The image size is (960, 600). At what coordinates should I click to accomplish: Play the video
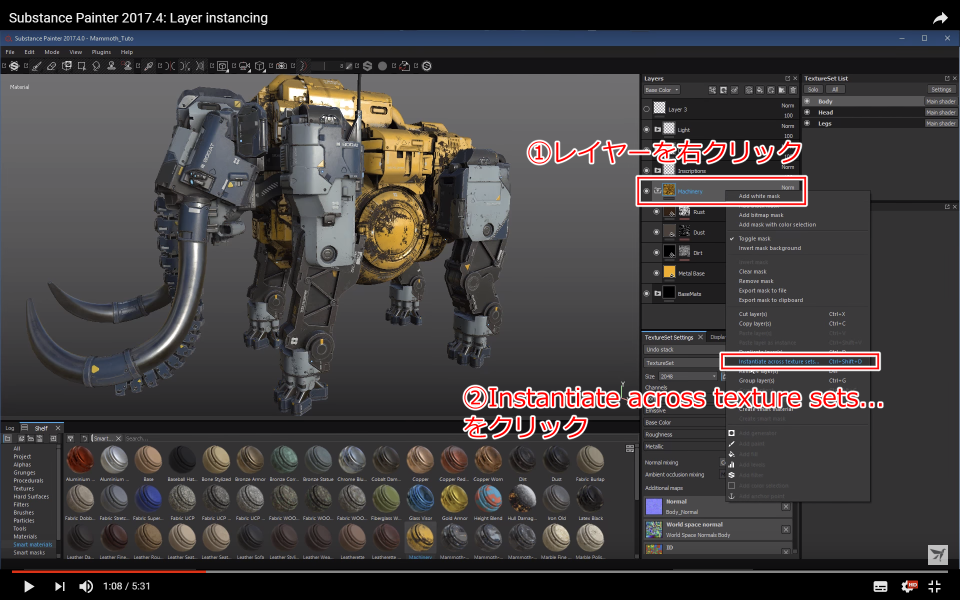28,586
